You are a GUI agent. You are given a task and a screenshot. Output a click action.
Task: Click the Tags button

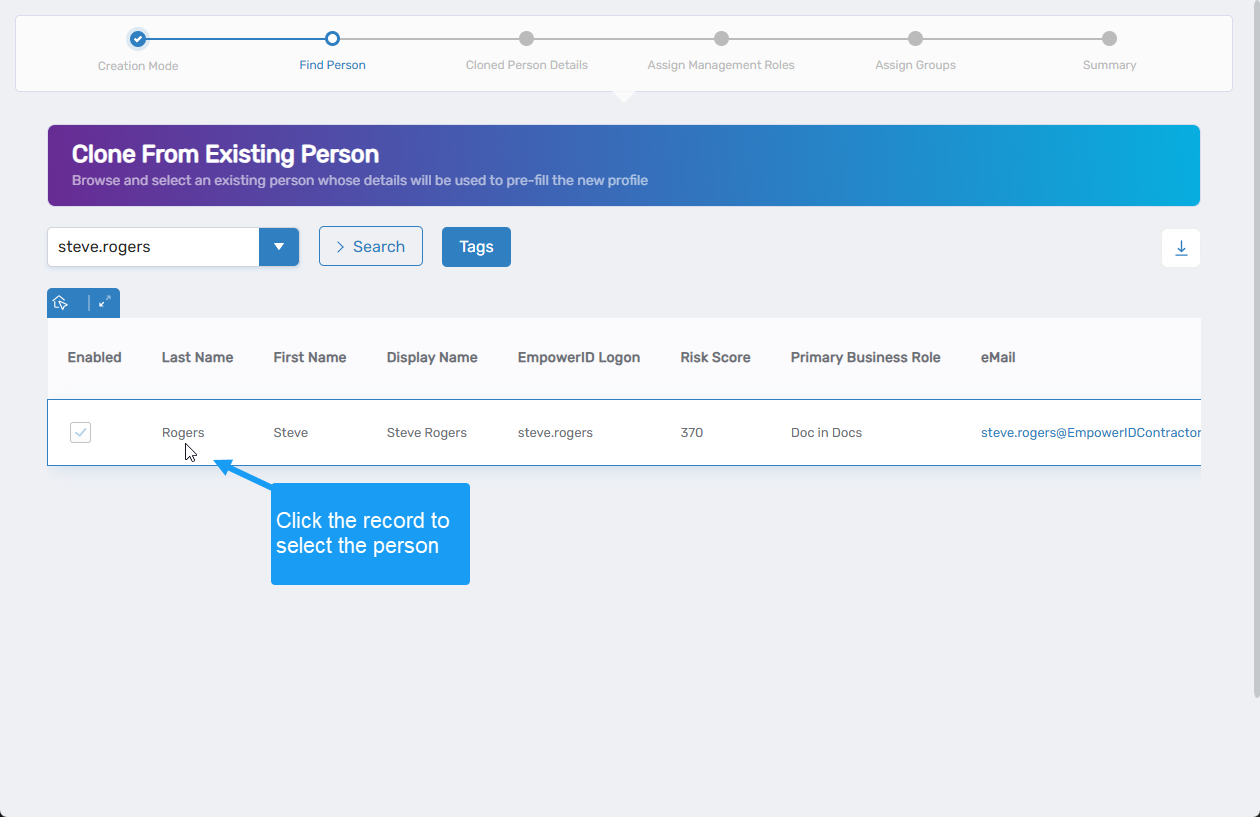pos(476,247)
